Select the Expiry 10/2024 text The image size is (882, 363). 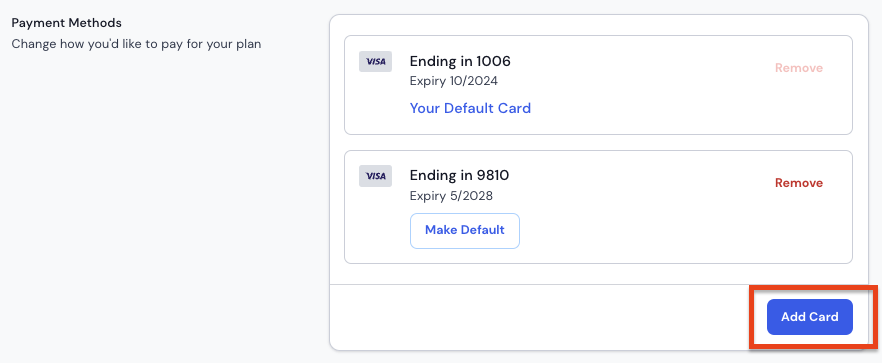coord(454,81)
